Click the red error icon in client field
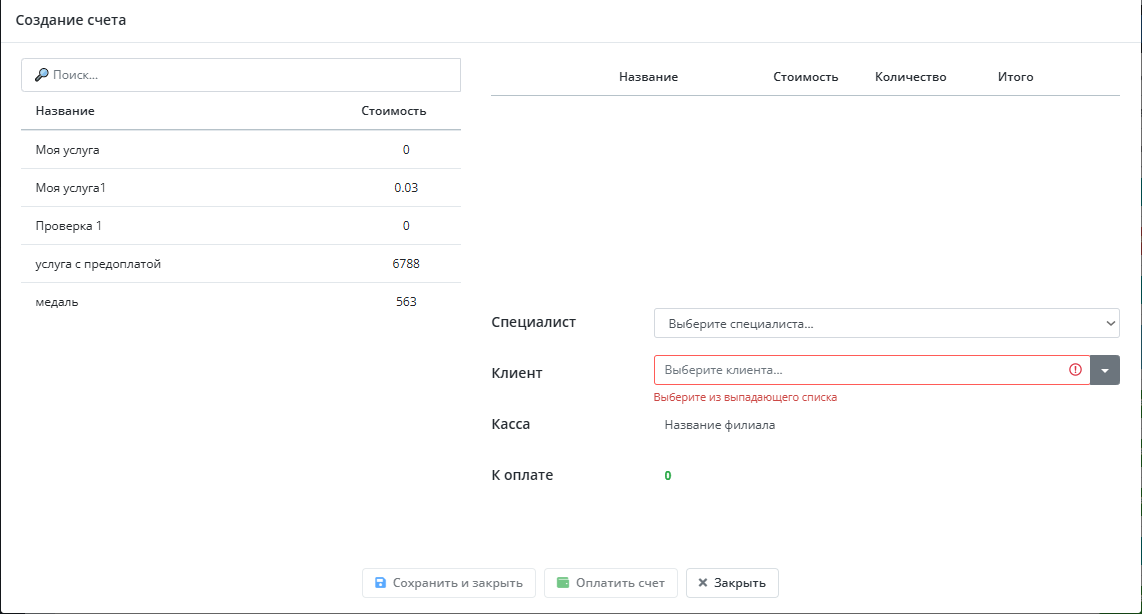The image size is (1142, 614). 1075,370
